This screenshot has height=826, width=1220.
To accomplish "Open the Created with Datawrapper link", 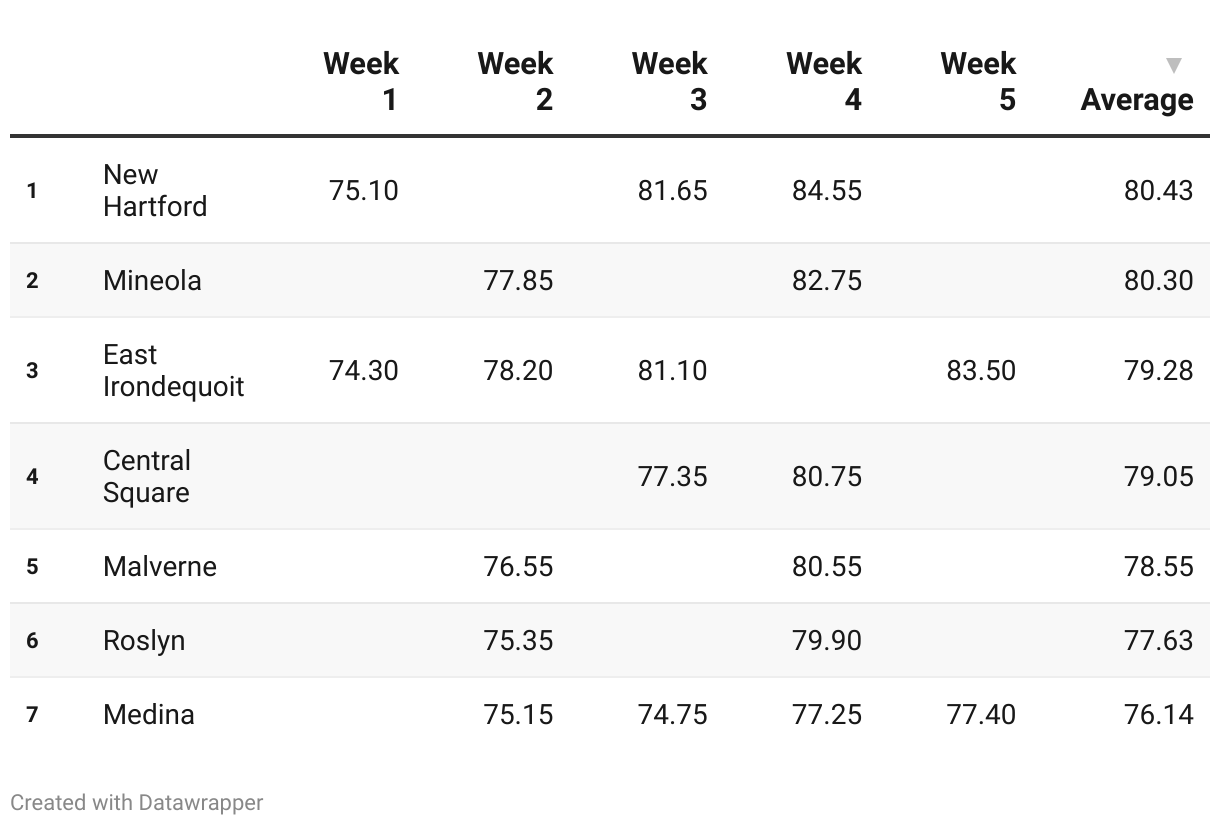I will click(137, 802).
